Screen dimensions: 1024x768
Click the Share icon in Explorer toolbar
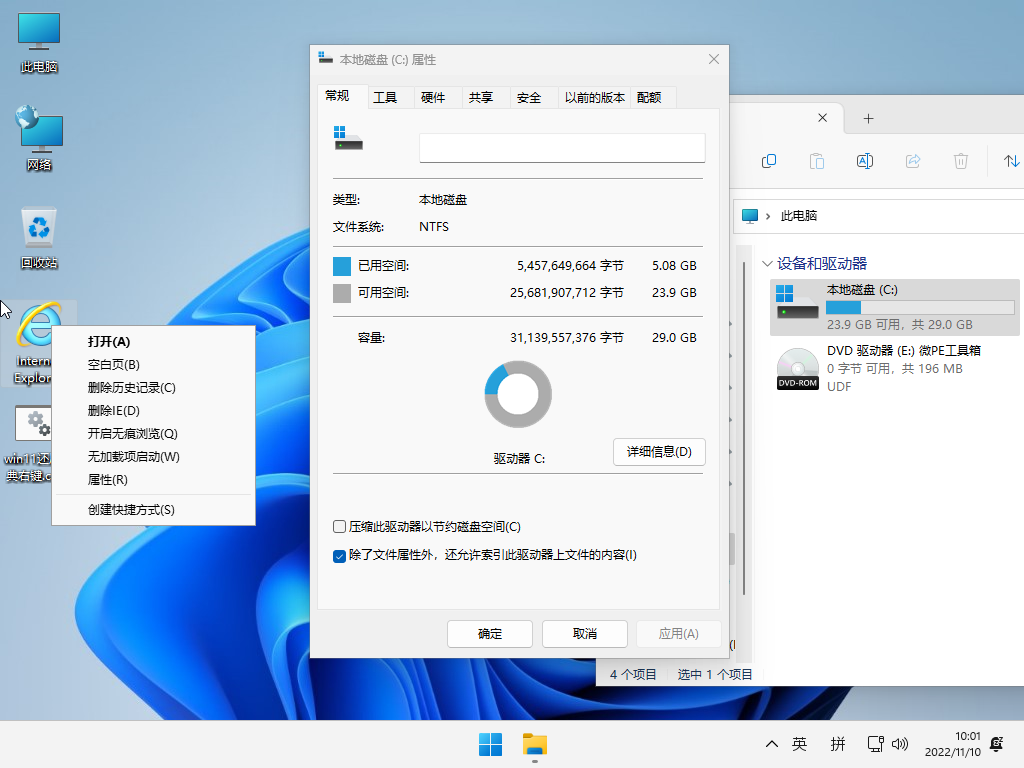[x=912, y=161]
